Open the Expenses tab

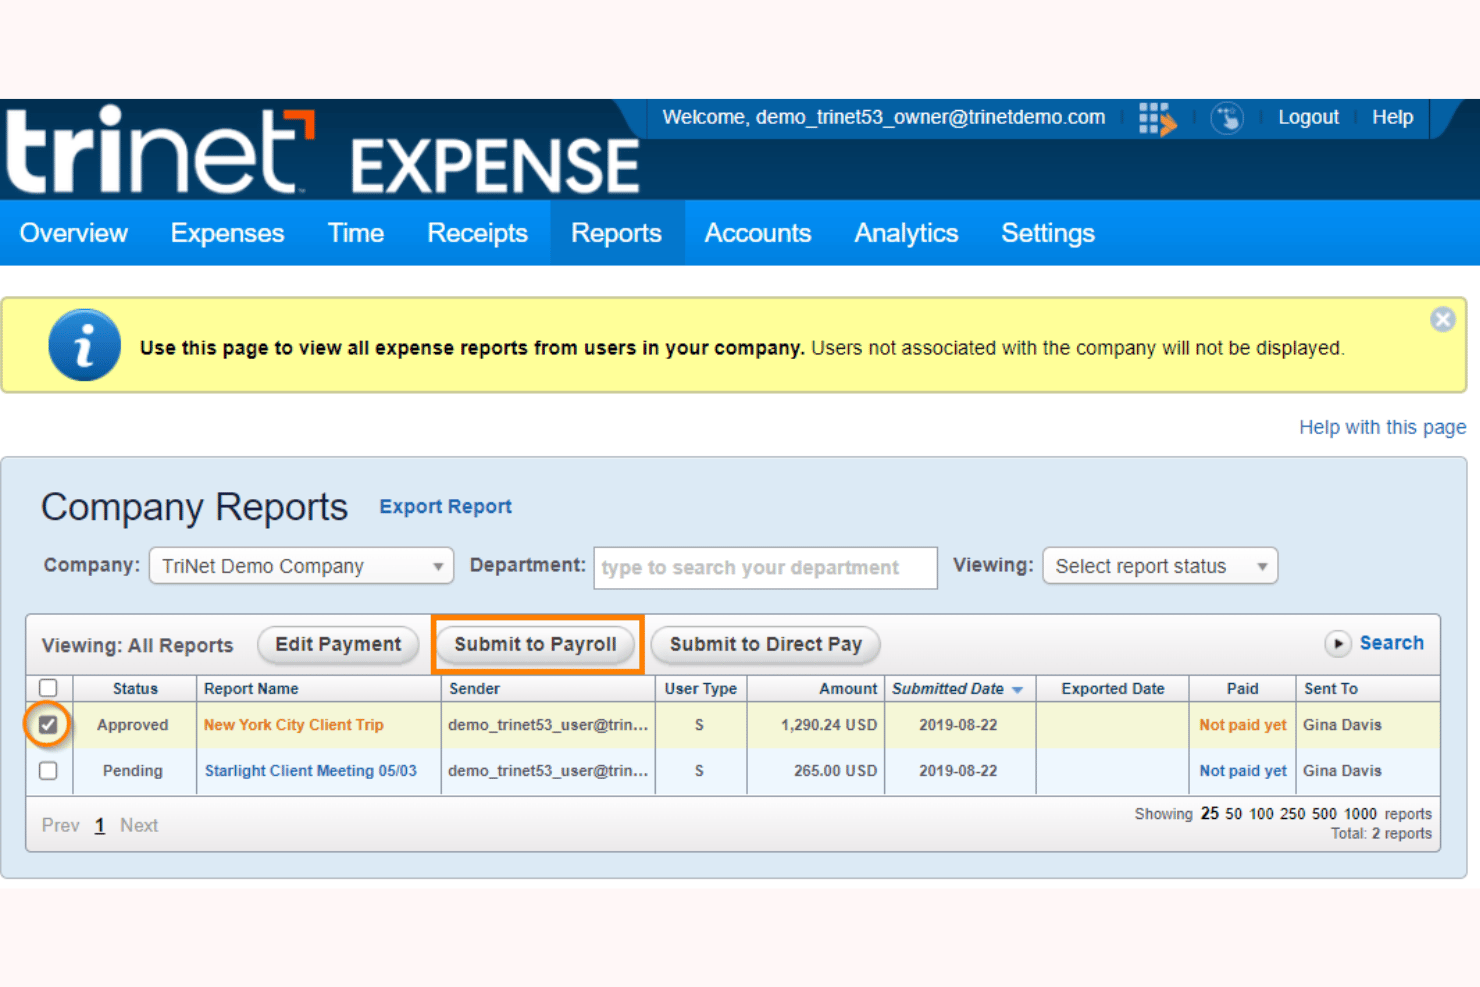227,233
